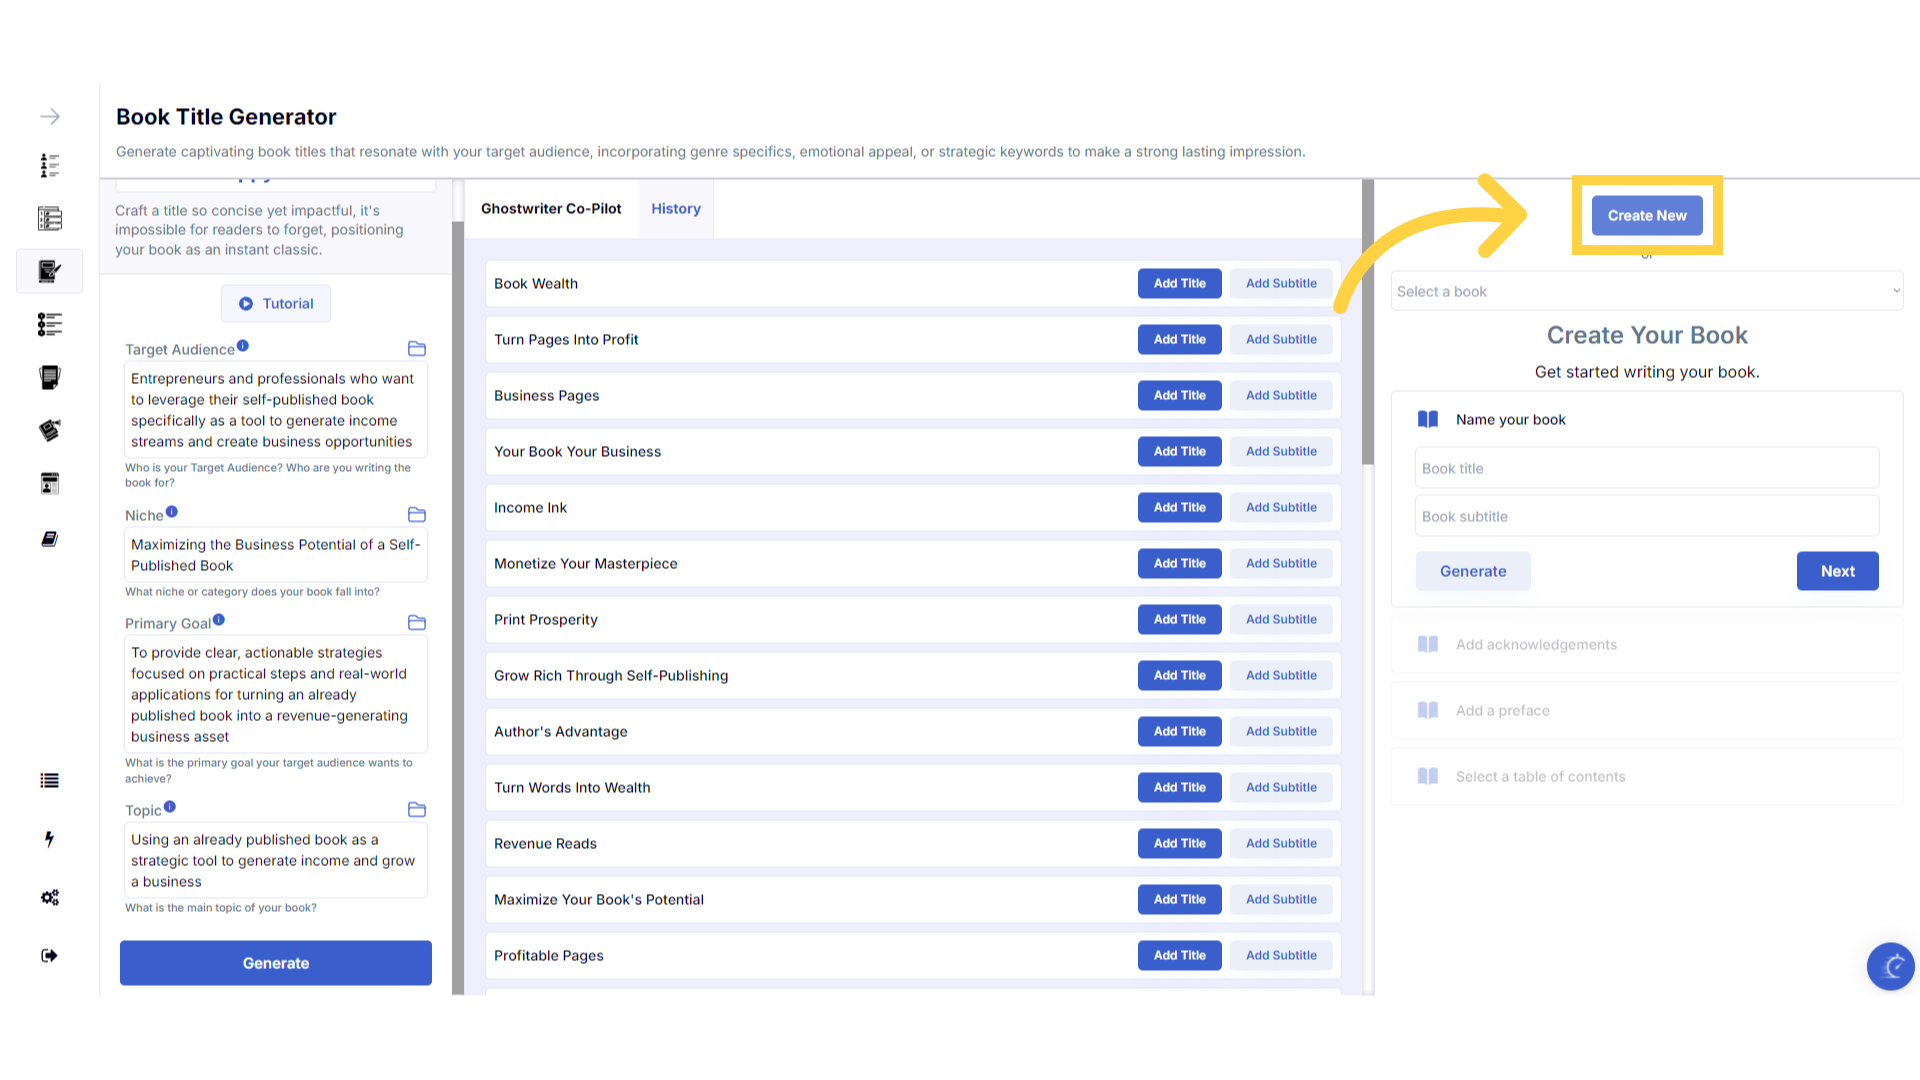
Task: Open the Primary Goal folder icon
Action: (417, 623)
